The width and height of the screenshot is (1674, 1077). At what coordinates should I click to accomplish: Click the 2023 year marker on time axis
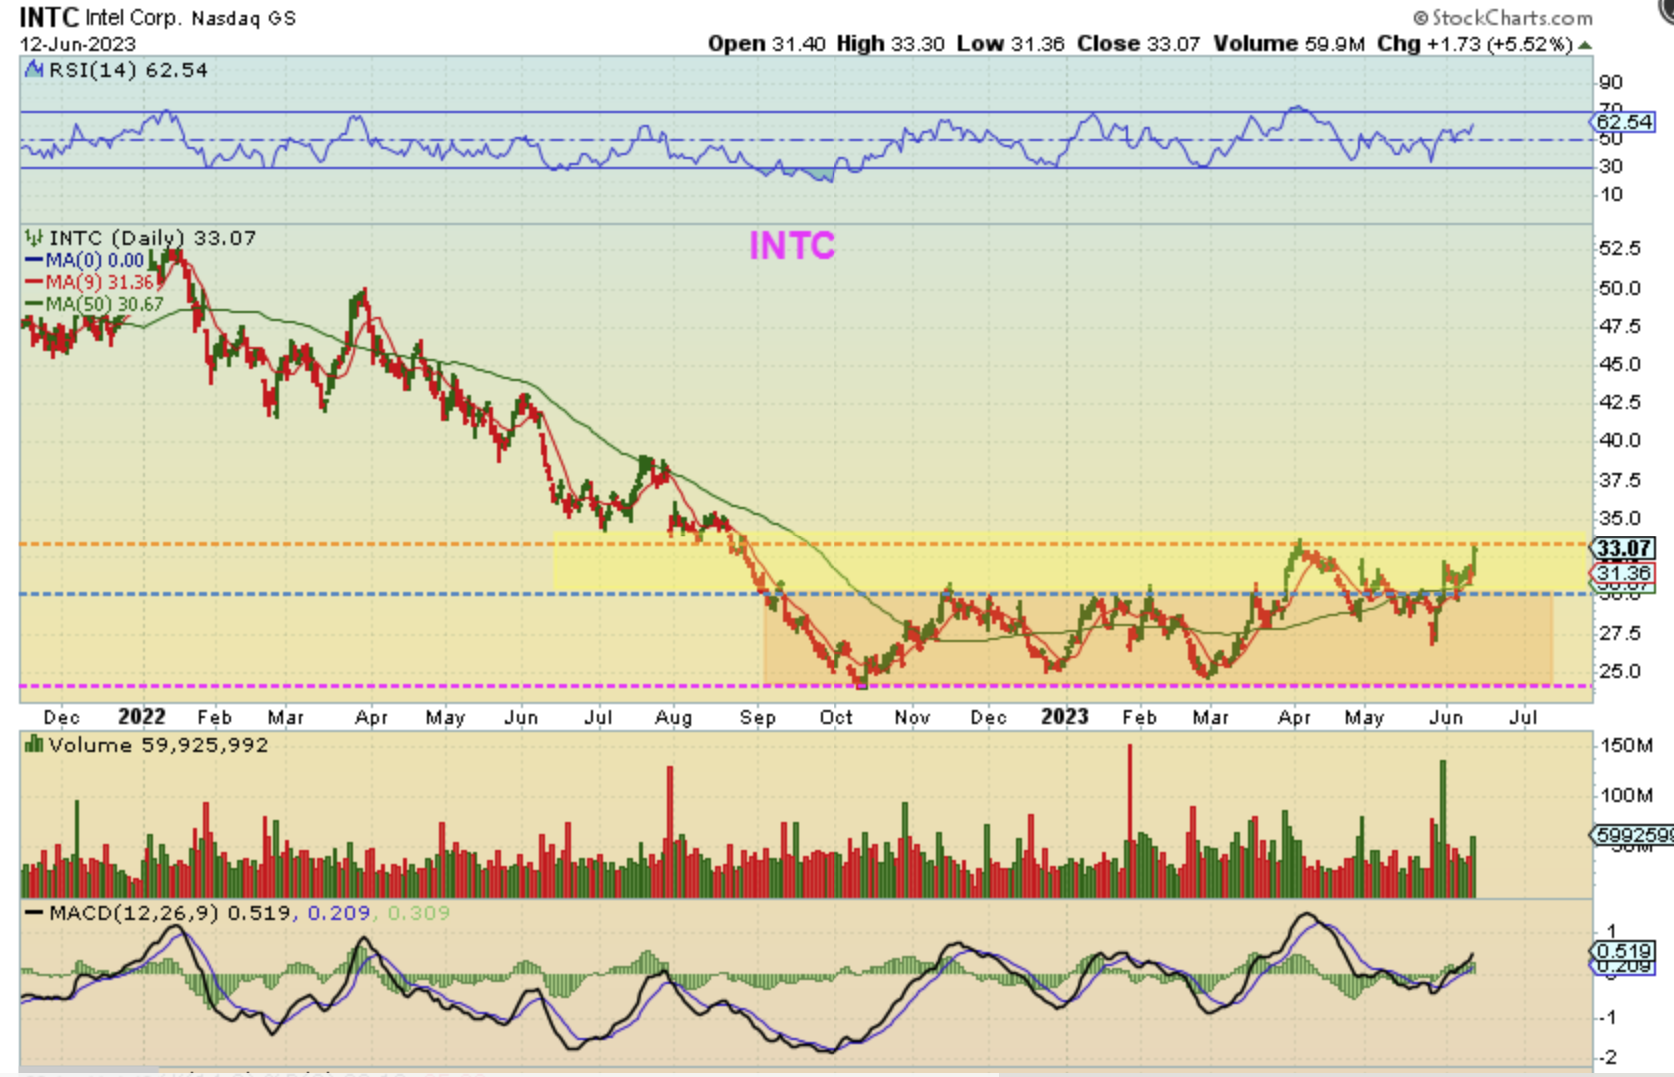(1065, 716)
